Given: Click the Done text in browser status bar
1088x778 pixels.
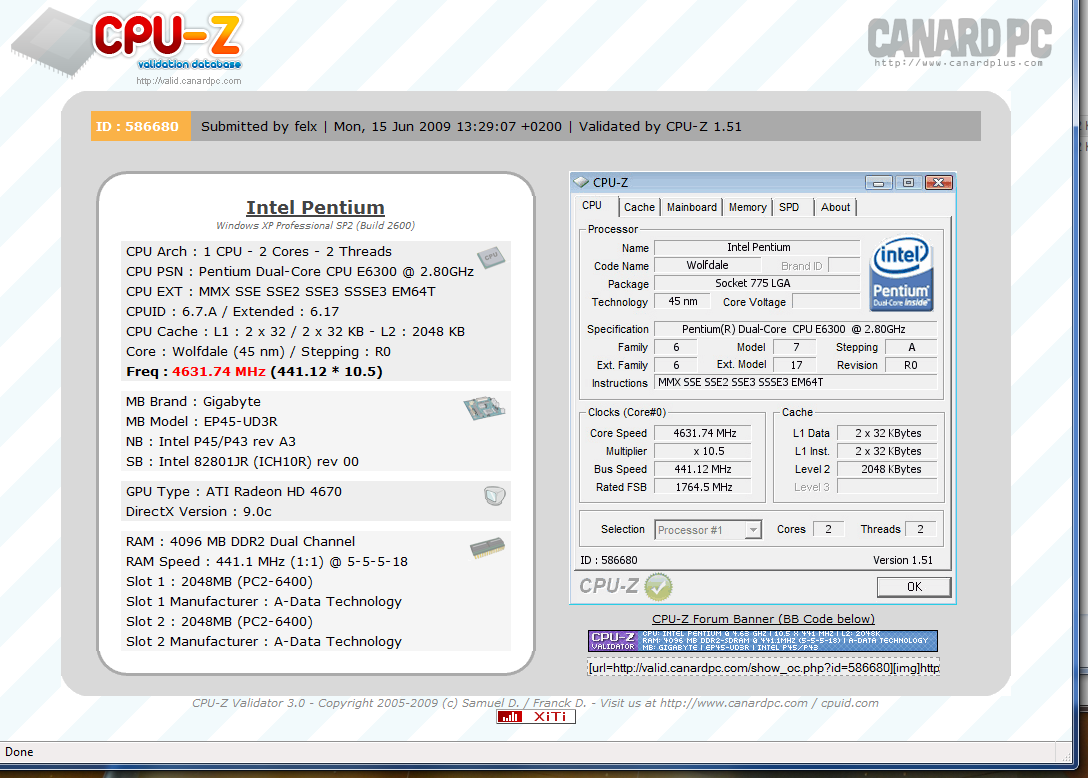Looking at the screenshot, I should (x=19, y=752).
